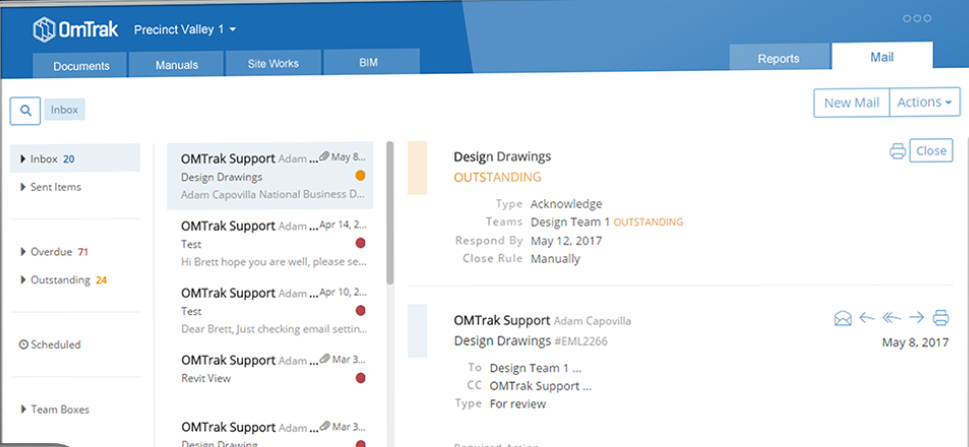Open the Precinct Valley 1 project dropdown
This screenshot has height=447, width=969.
185,29
